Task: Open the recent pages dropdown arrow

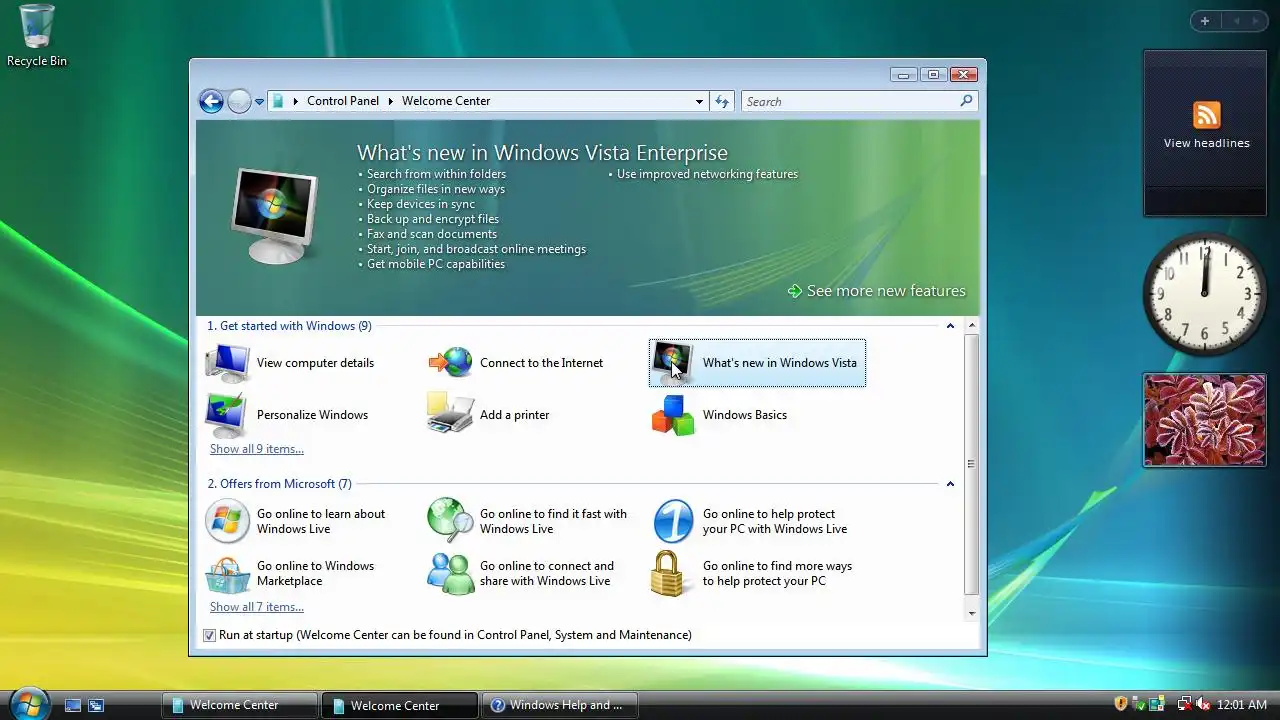Action: [x=259, y=101]
